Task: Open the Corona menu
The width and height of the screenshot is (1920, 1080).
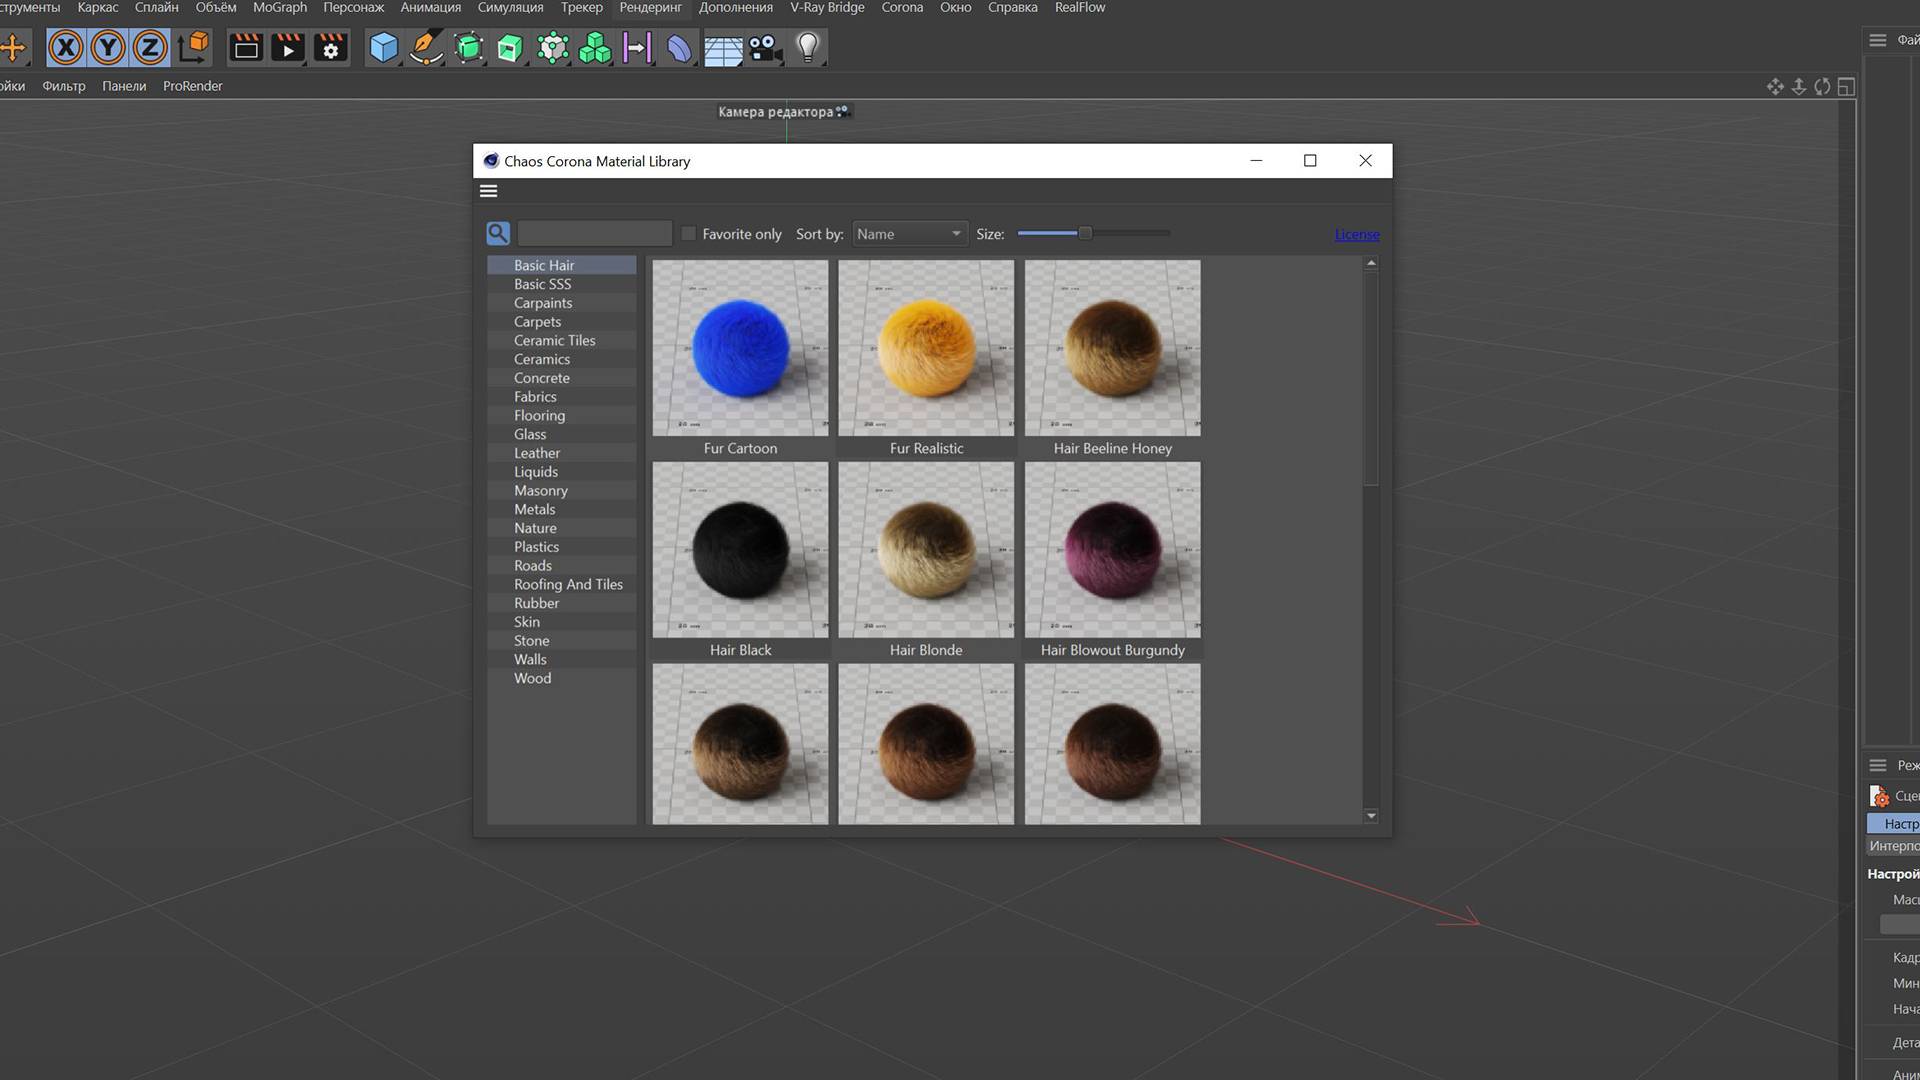Action: pos(902,8)
